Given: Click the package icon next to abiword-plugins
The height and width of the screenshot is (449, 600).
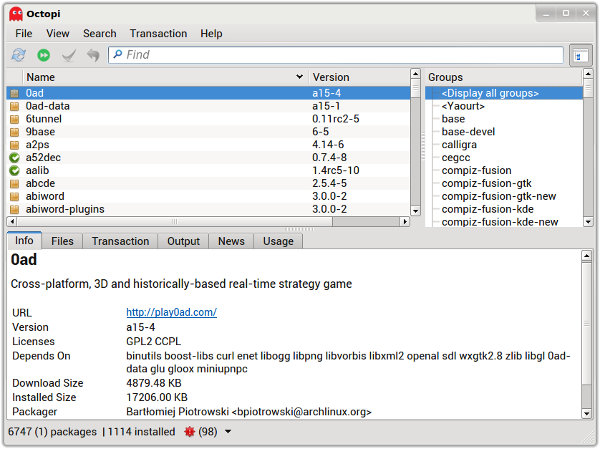Looking at the screenshot, I should coord(15,209).
